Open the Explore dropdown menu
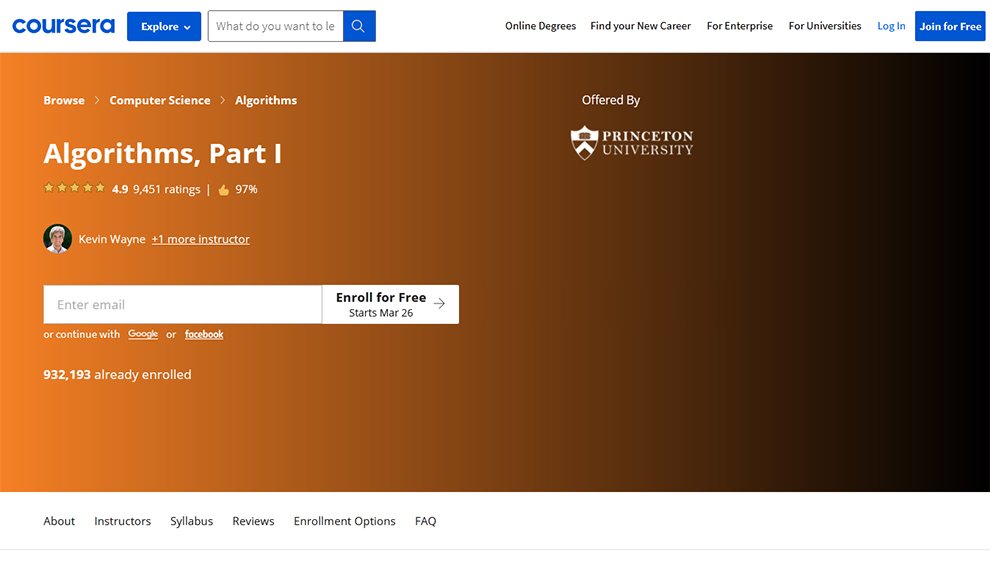This screenshot has height=564, width=990. 164,27
